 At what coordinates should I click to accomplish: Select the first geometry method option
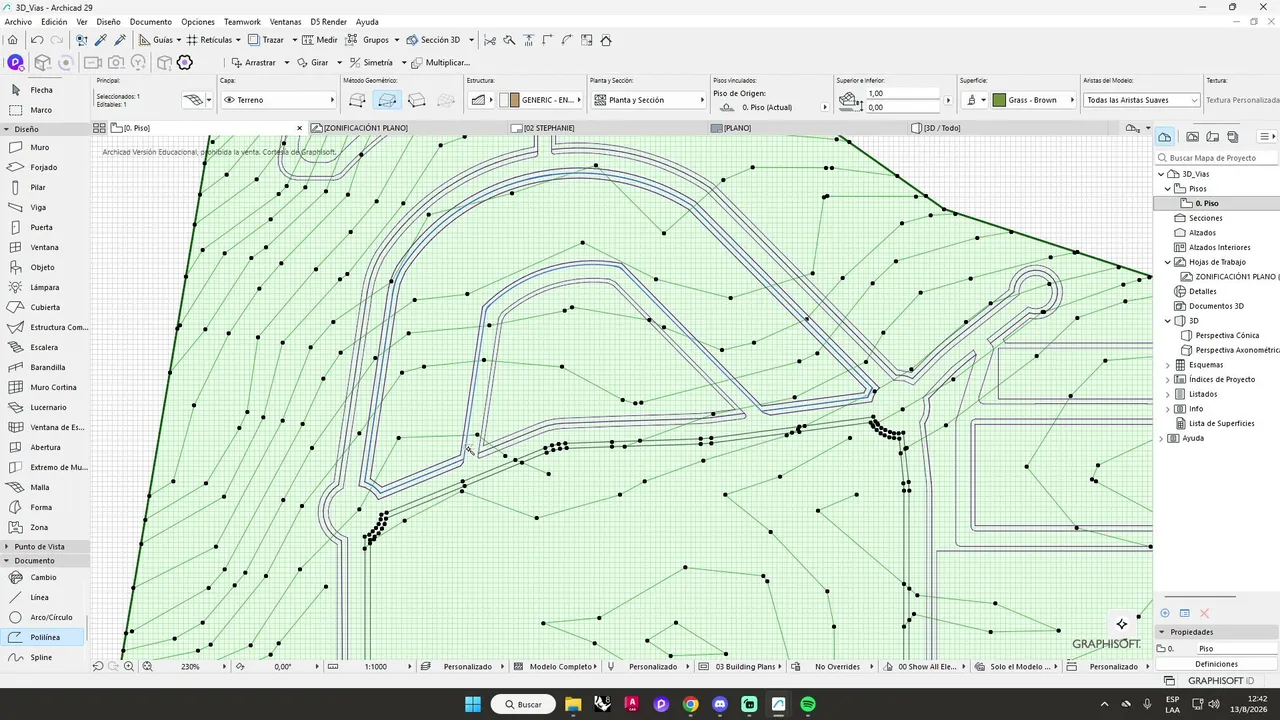[x=357, y=100]
